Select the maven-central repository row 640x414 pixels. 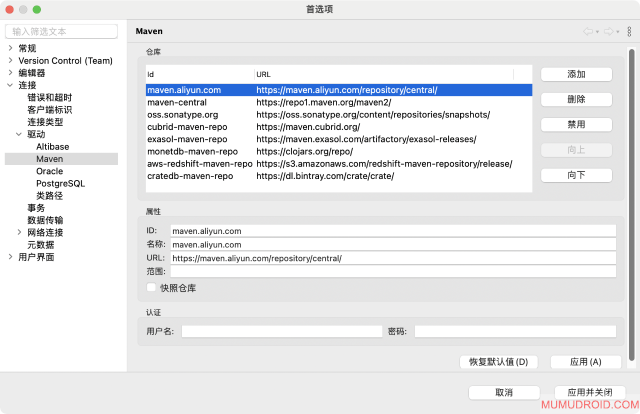[x=339, y=102]
